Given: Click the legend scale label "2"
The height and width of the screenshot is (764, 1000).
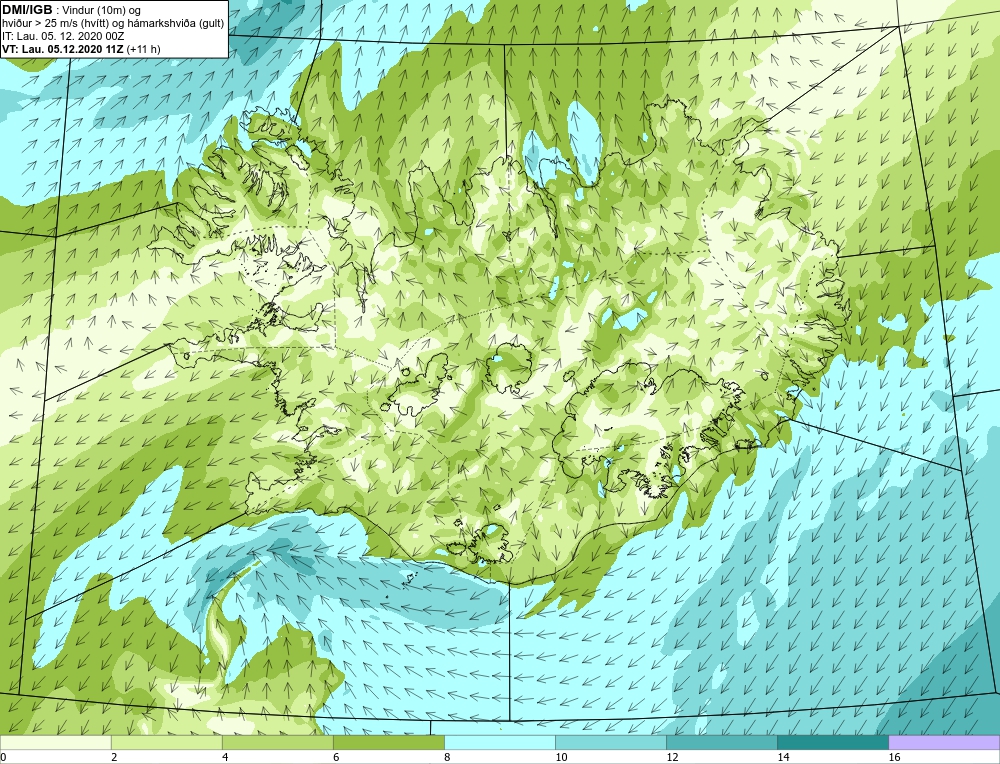Looking at the screenshot, I should point(114,757).
